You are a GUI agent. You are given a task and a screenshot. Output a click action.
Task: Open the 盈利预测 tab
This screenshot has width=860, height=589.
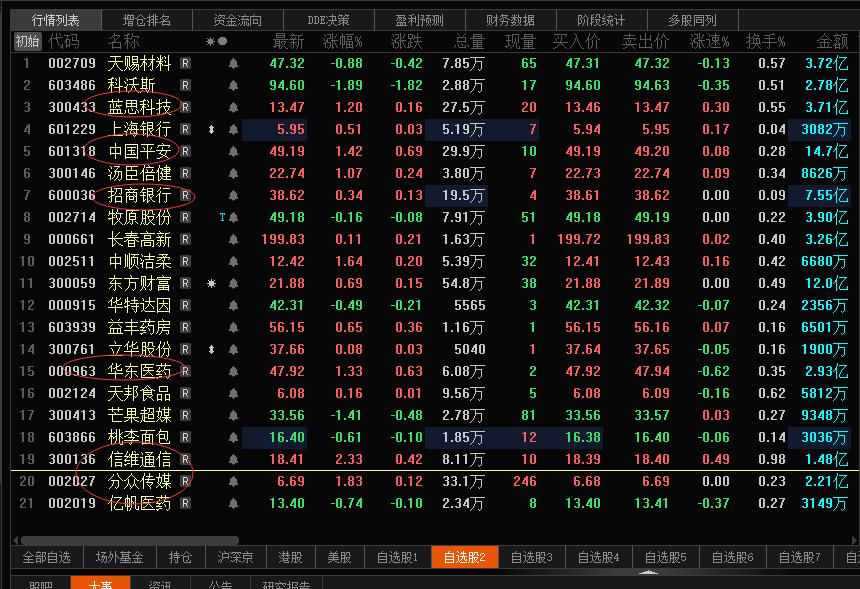(x=420, y=20)
